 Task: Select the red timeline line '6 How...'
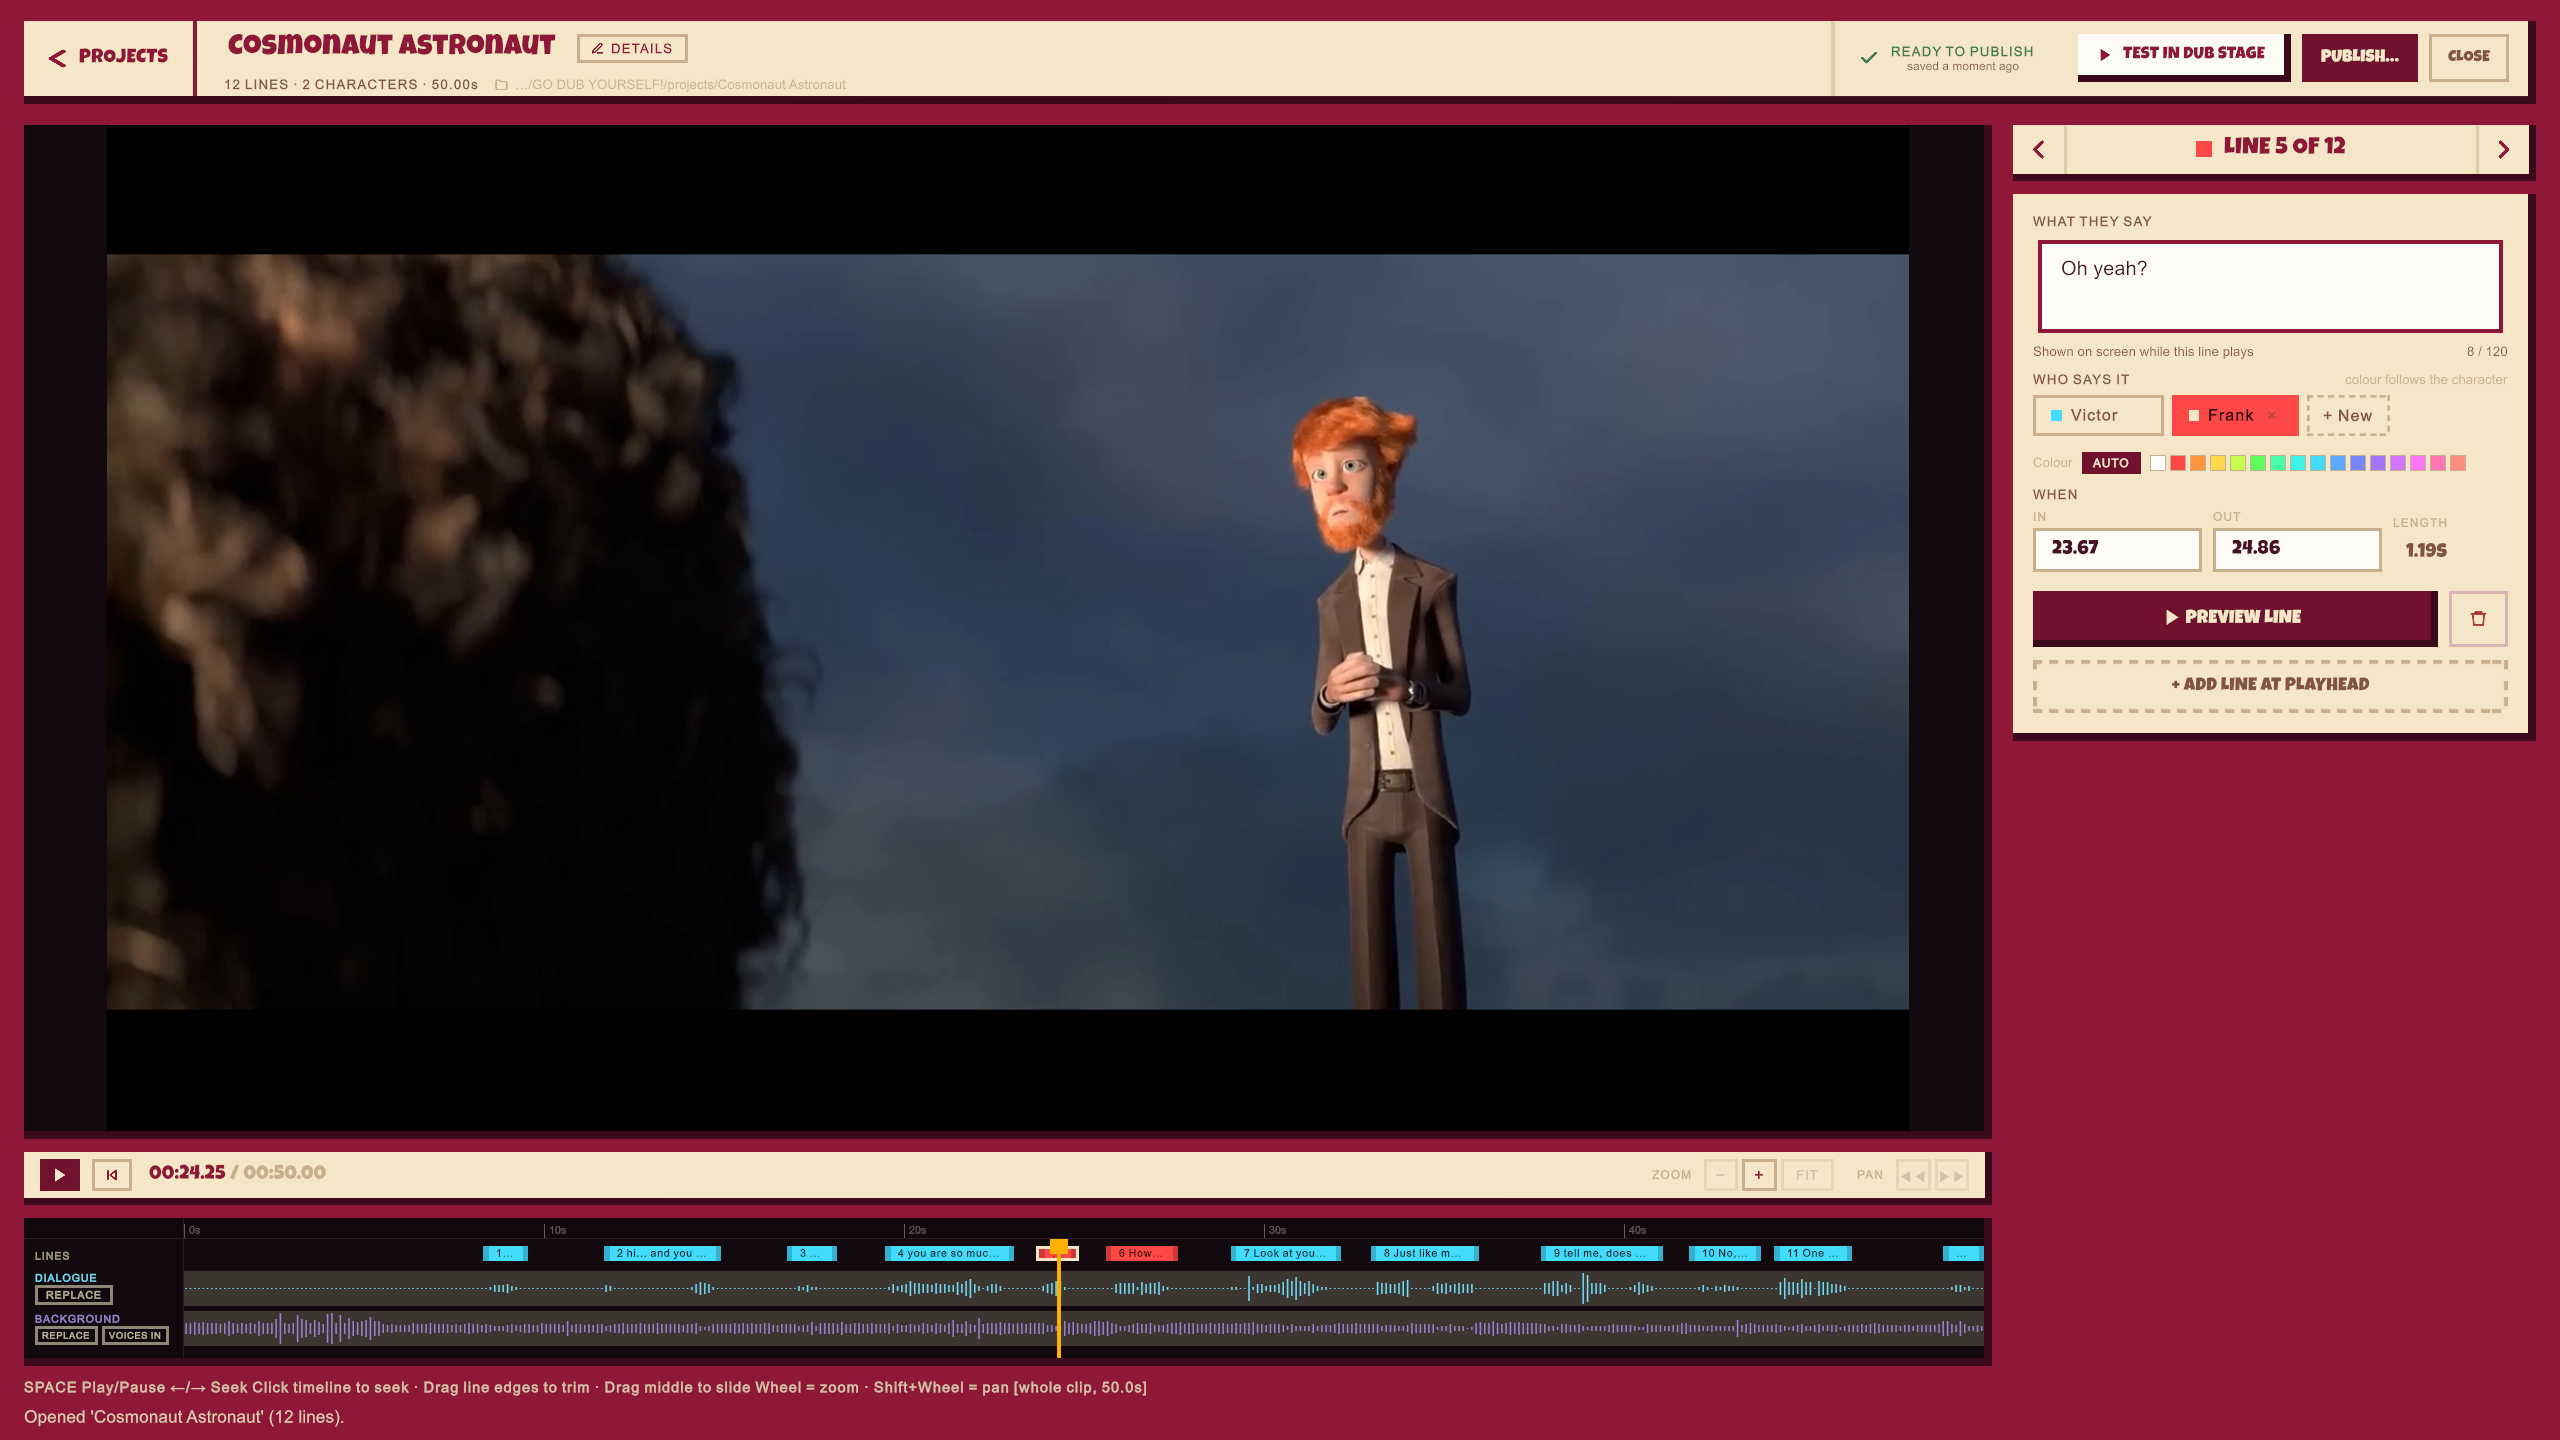click(x=1141, y=1254)
